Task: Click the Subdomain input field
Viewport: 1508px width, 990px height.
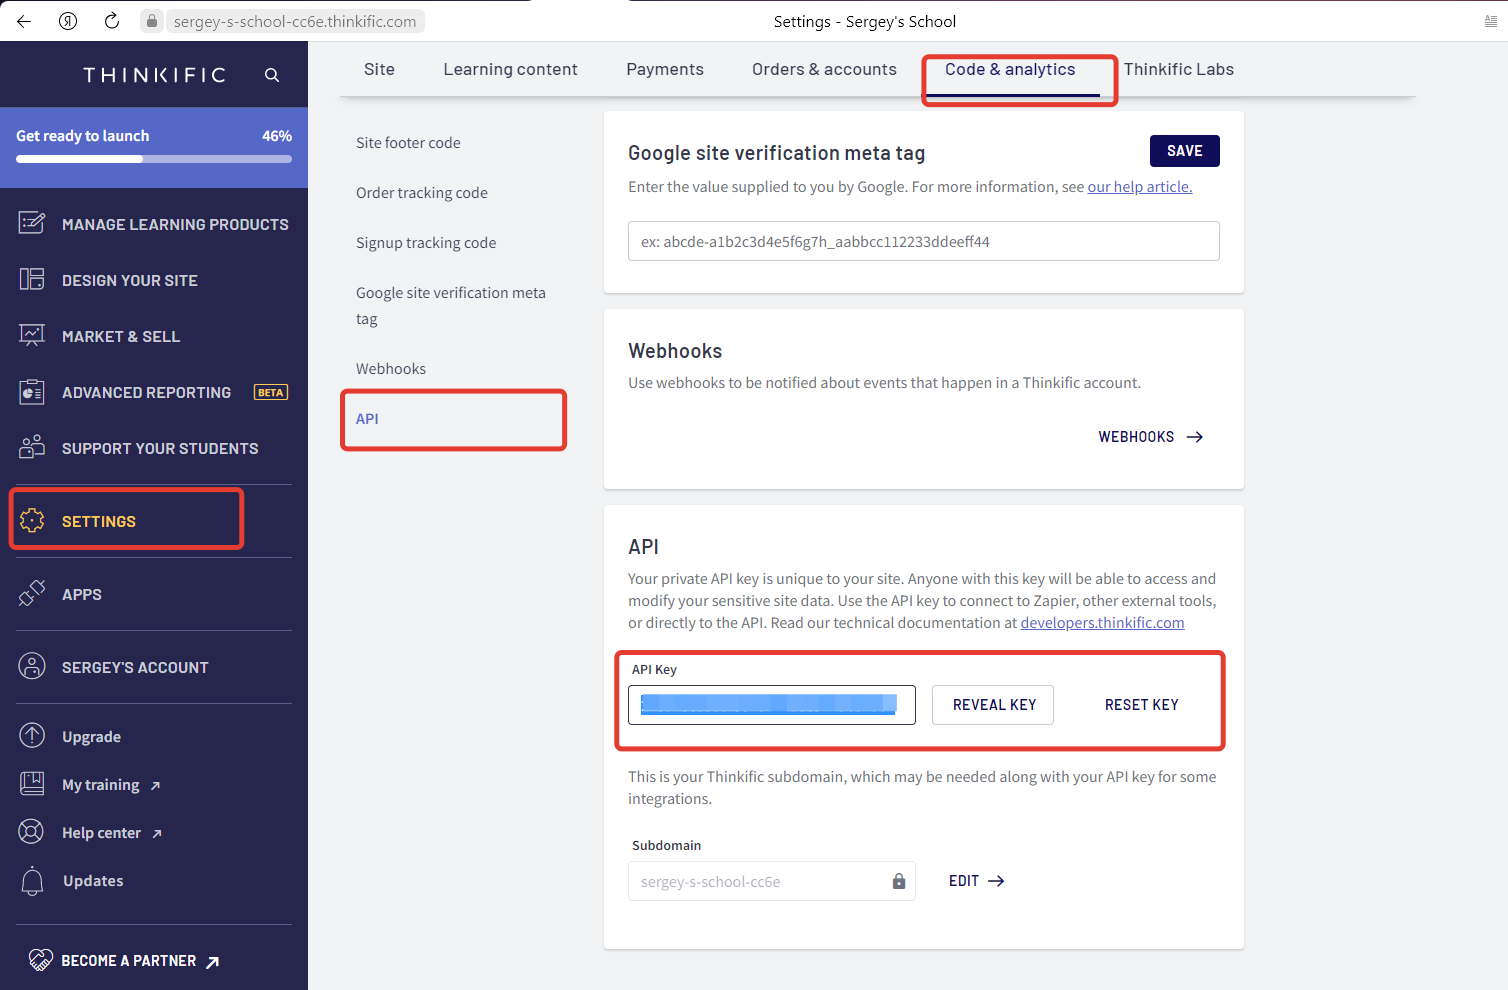Action: pyautogui.click(x=772, y=881)
